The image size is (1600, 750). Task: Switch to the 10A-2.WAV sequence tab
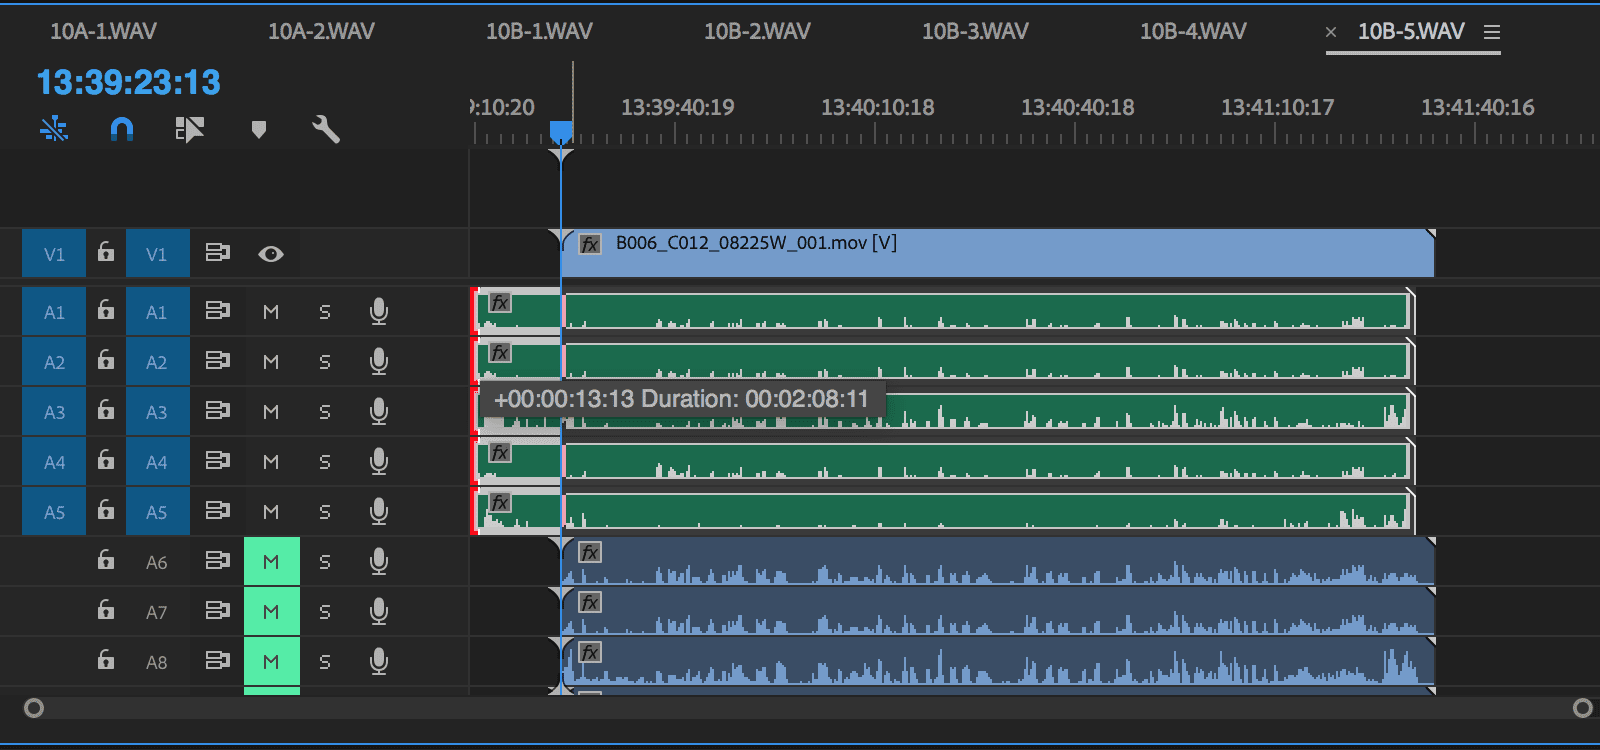tap(321, 32)
